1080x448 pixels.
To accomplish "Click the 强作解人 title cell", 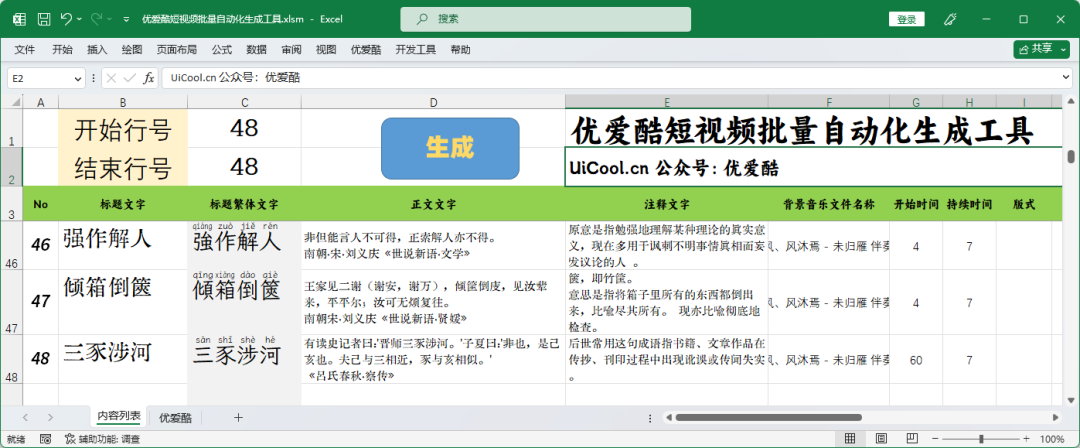I will tap(123, 245).
